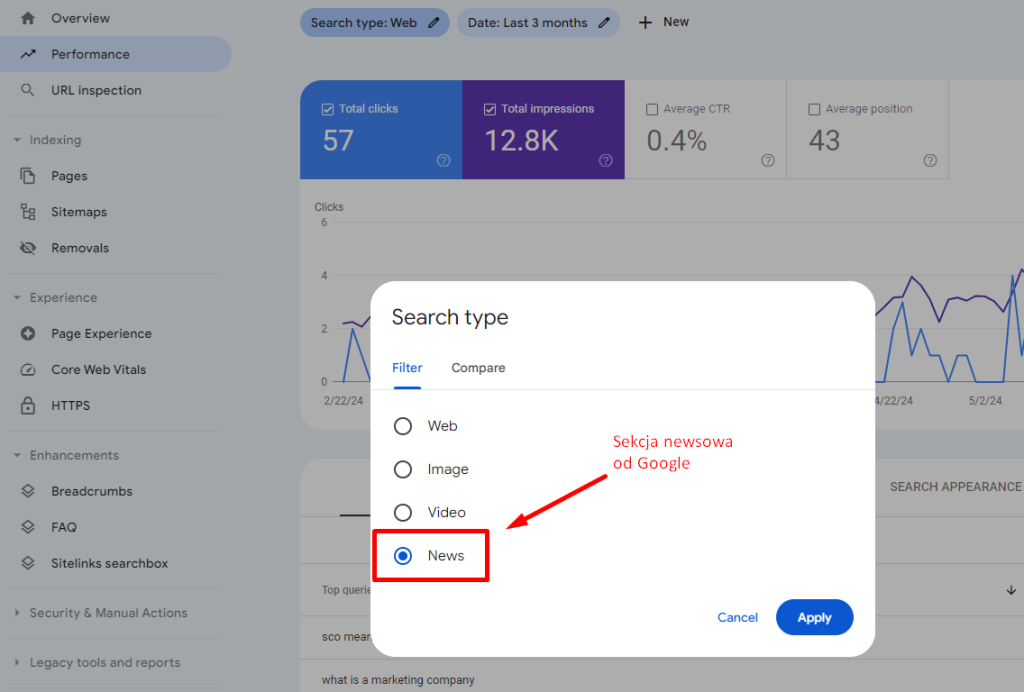Viewport: 1024px width, 692px height.
Task: Collapse the Indexing section
Action: tap(17, 140)
